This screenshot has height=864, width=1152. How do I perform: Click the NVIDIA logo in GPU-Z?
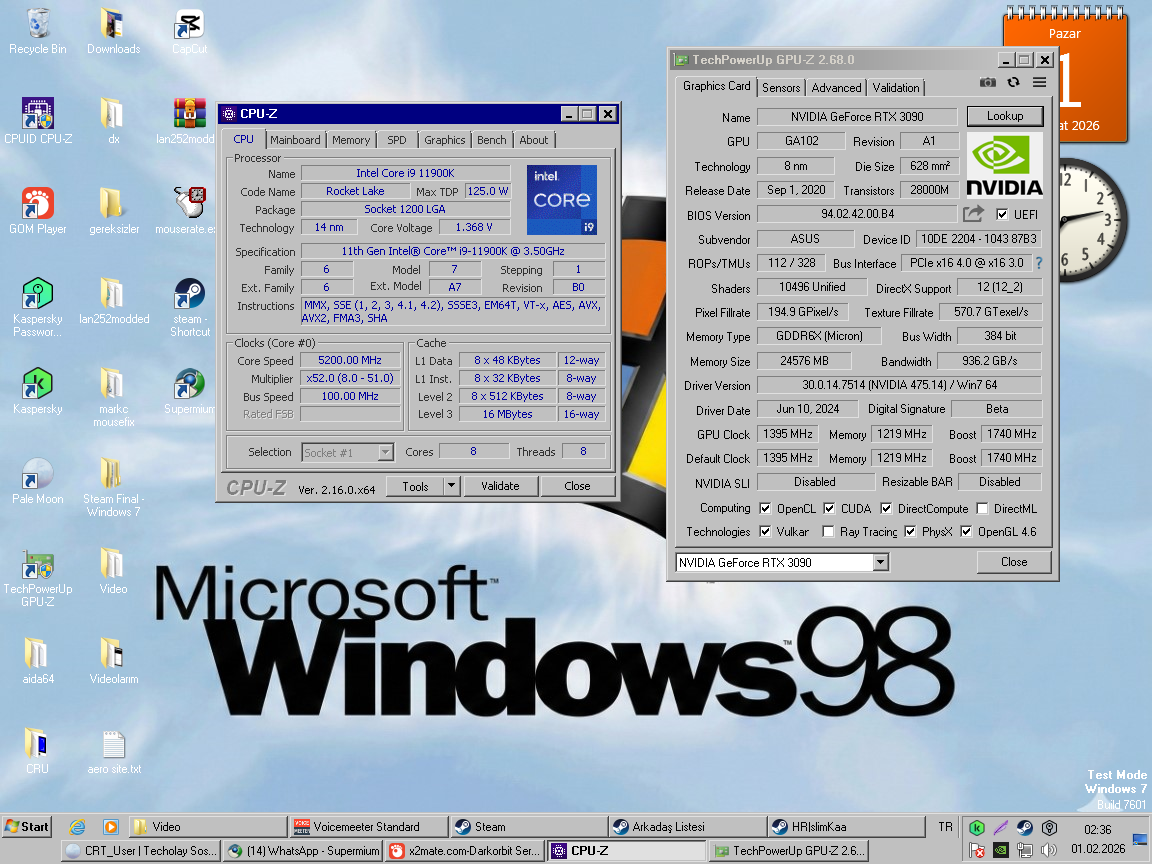[1004, 165]
